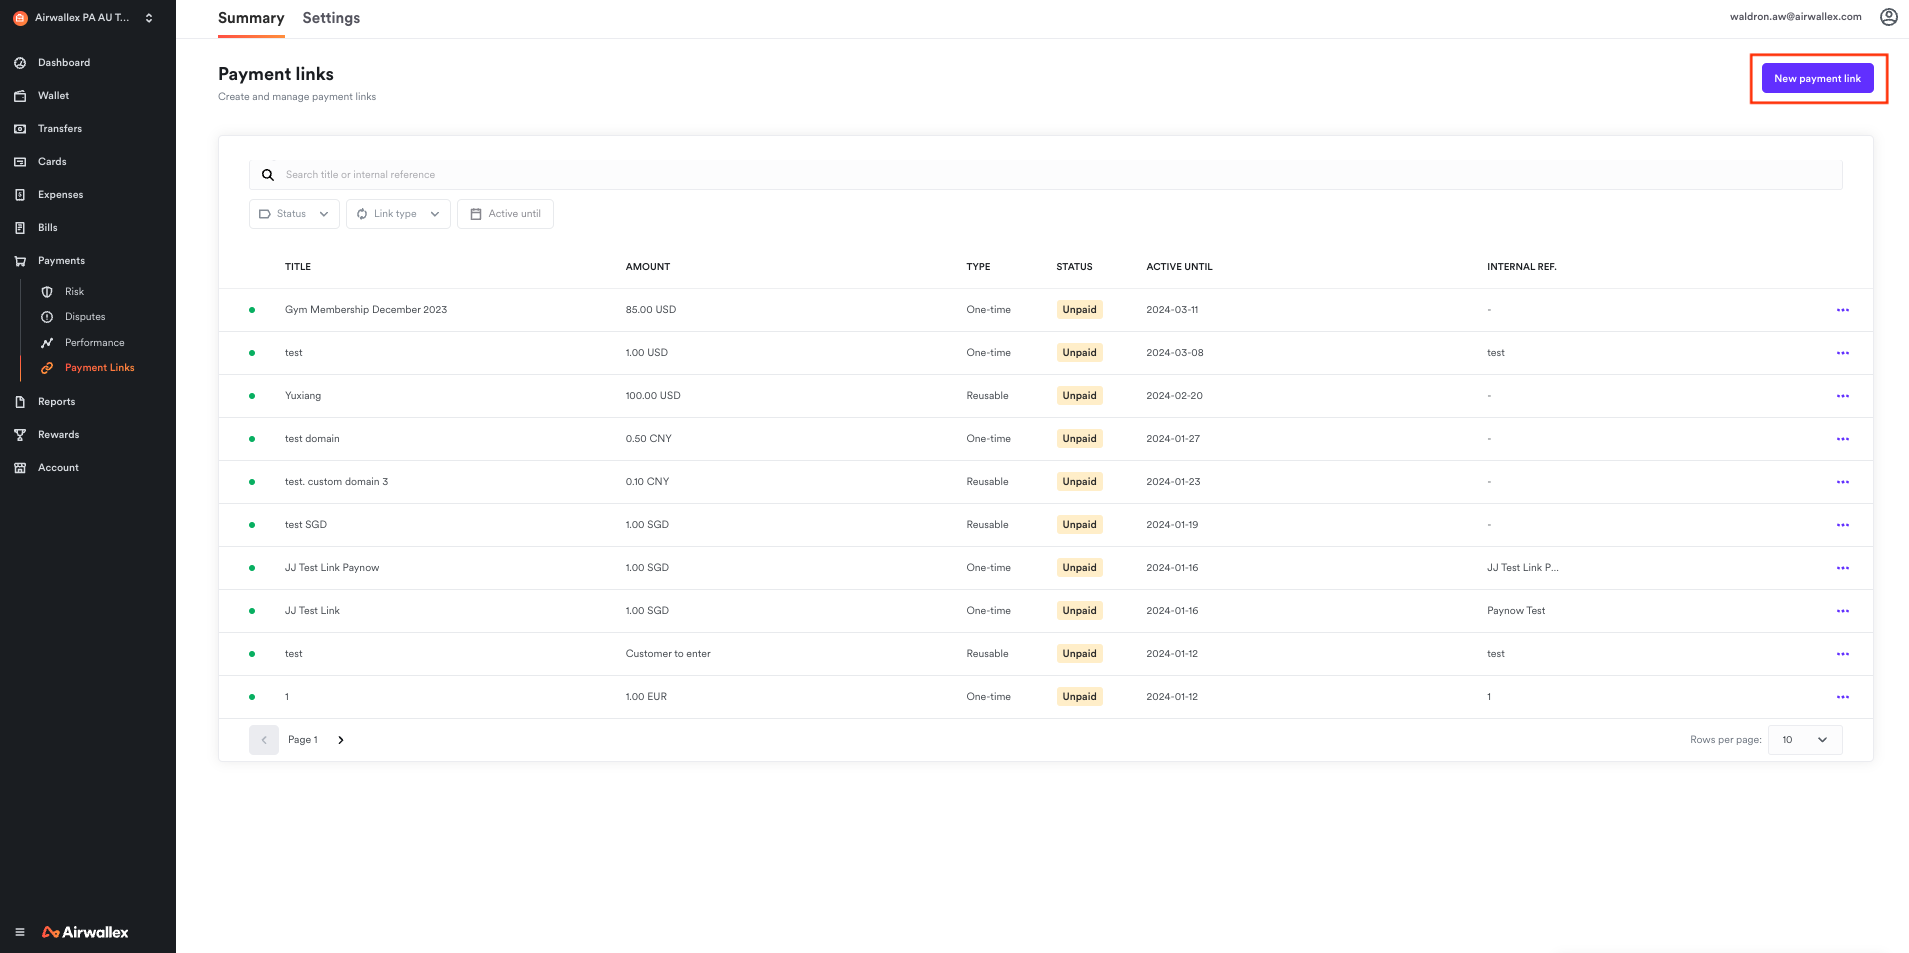Expand the Status filter dropdown
Screen dimensions: 1909x953
[x=293, y=214]
